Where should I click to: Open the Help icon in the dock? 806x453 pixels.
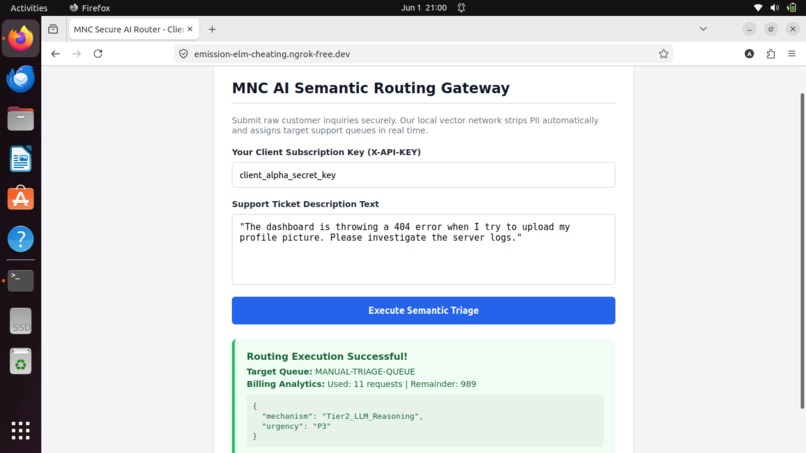pyautogui.click(x=21, y=239)
